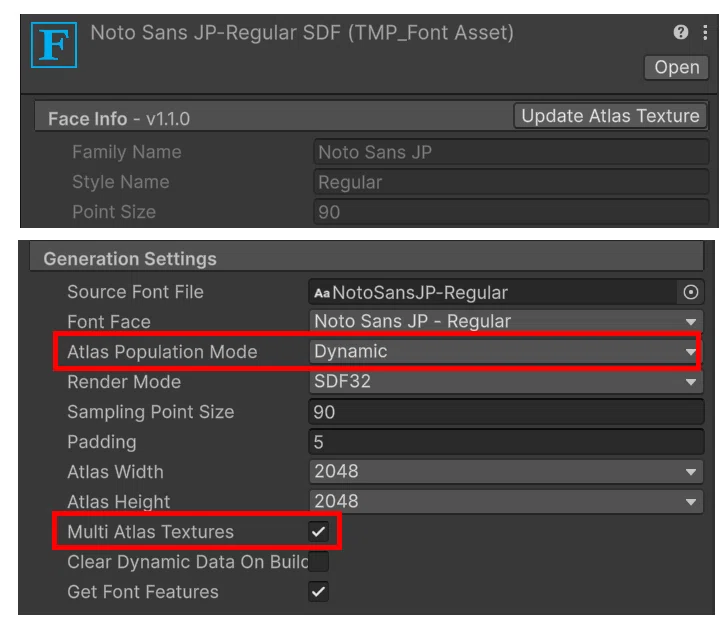This screenshot has width=727, height=628.
Task: Toggle Multi Atlas Textures checkbox
Action: 319,532
